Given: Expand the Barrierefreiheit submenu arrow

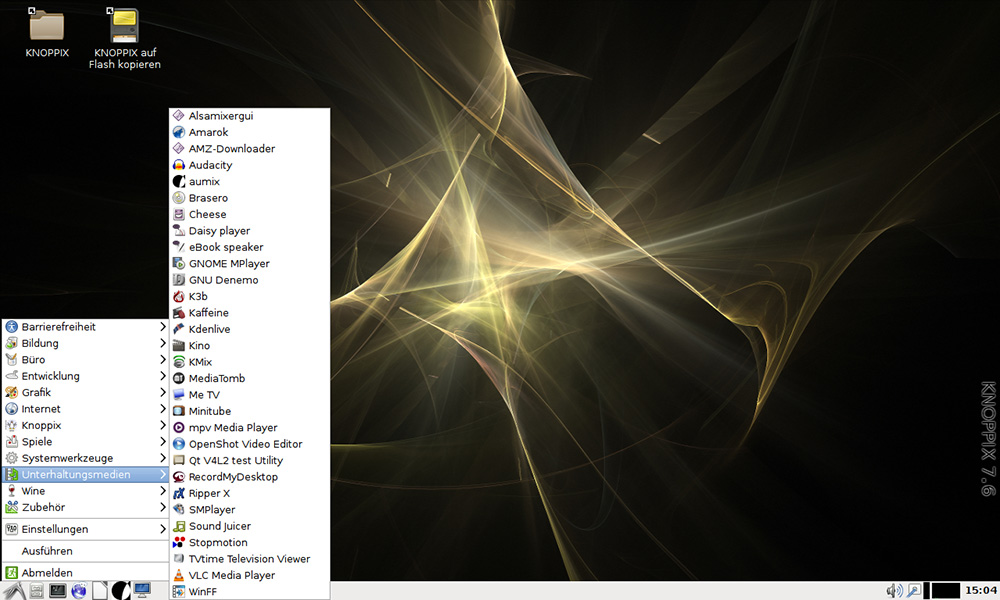Looking at the screenshot, I should coord(163,326).
